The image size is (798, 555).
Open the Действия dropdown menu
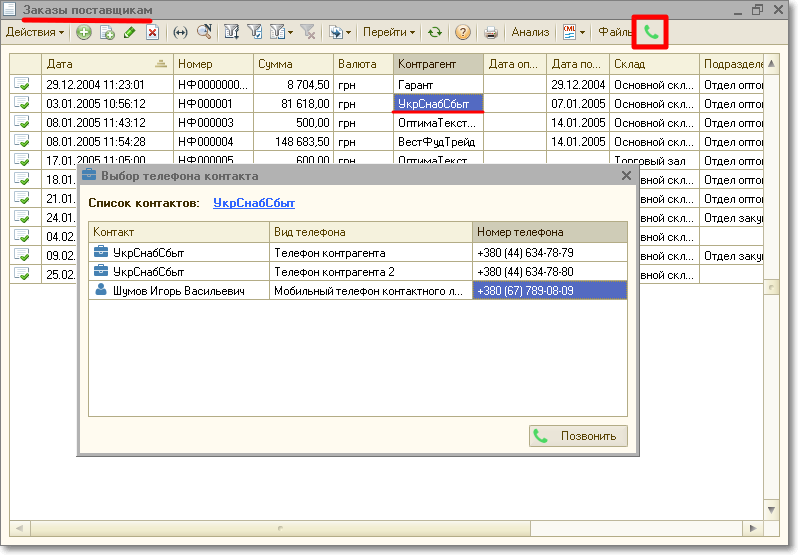click(34, 32)
